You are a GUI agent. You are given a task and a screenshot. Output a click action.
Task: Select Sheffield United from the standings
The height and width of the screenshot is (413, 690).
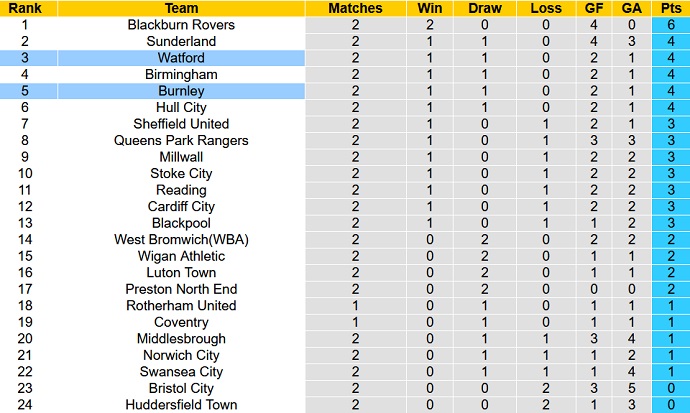coord(181,124)
